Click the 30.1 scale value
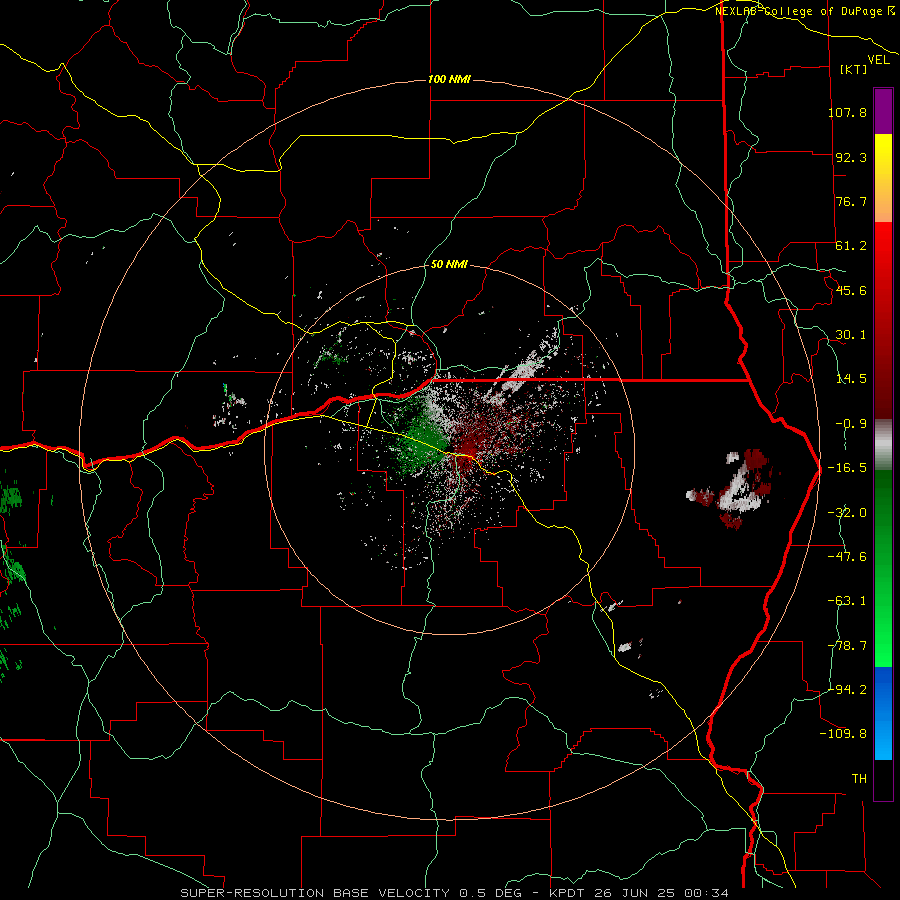The width and height of the screenshot is (900, 900). point(851,335)
